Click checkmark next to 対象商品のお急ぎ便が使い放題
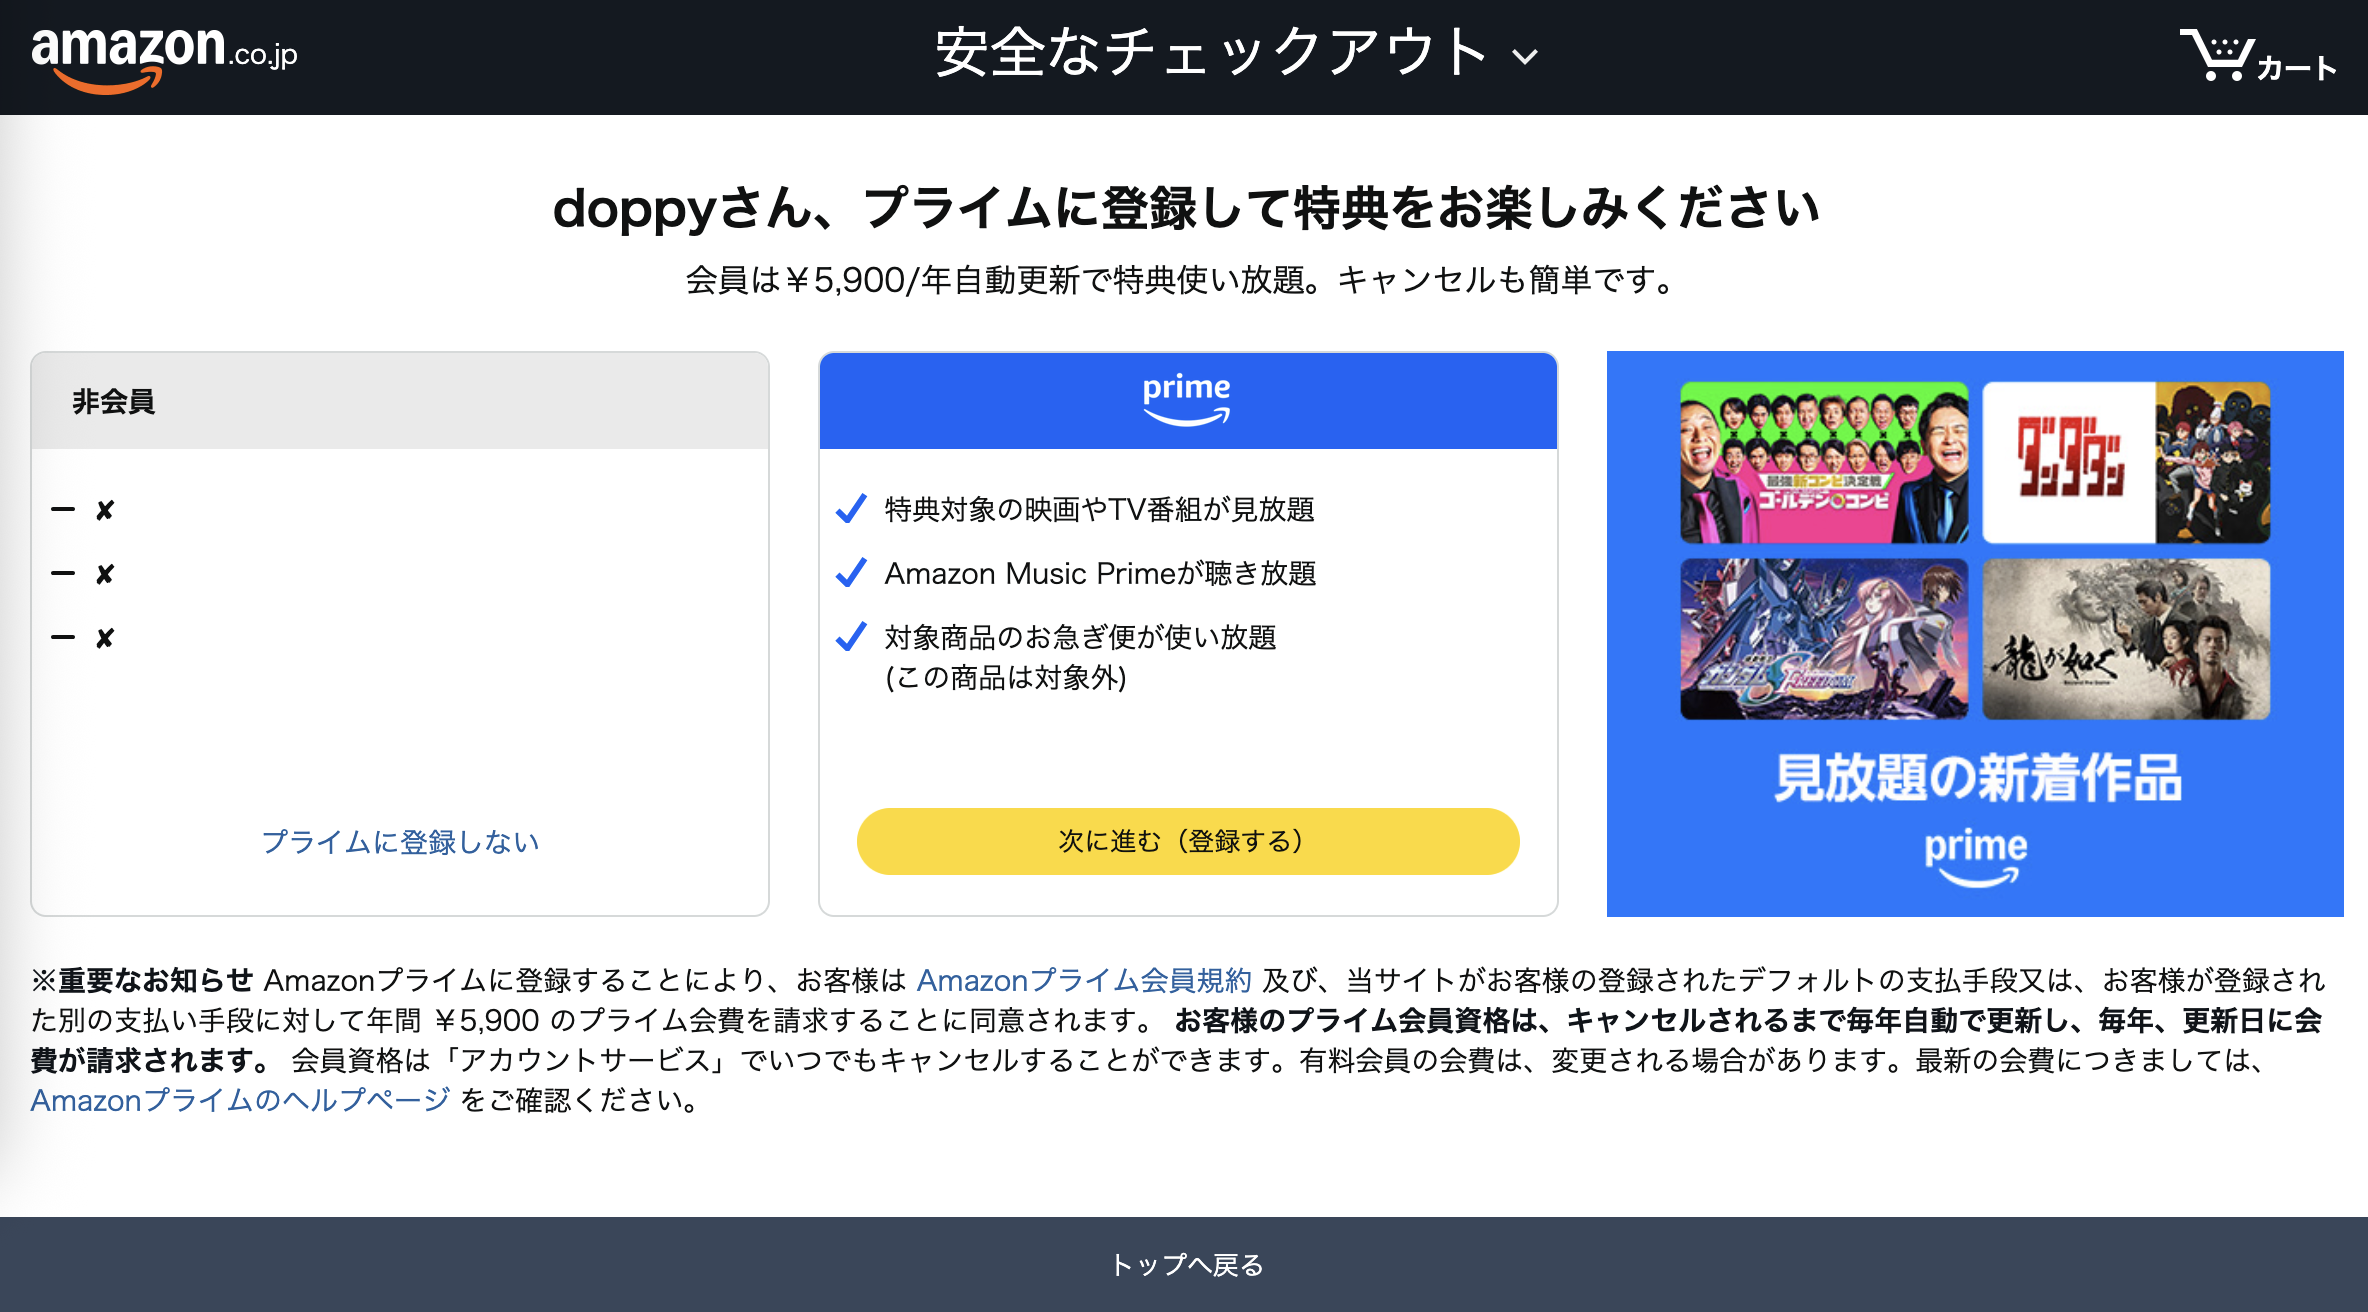The width and height of the screenshot is (2368, 1312). pos(851,637)
